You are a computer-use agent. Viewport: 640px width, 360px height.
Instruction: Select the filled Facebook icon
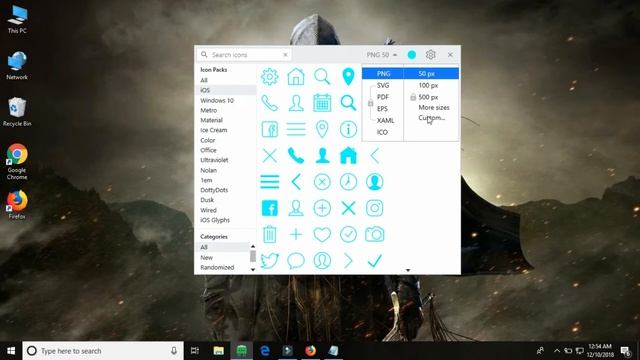coord(269,208)
